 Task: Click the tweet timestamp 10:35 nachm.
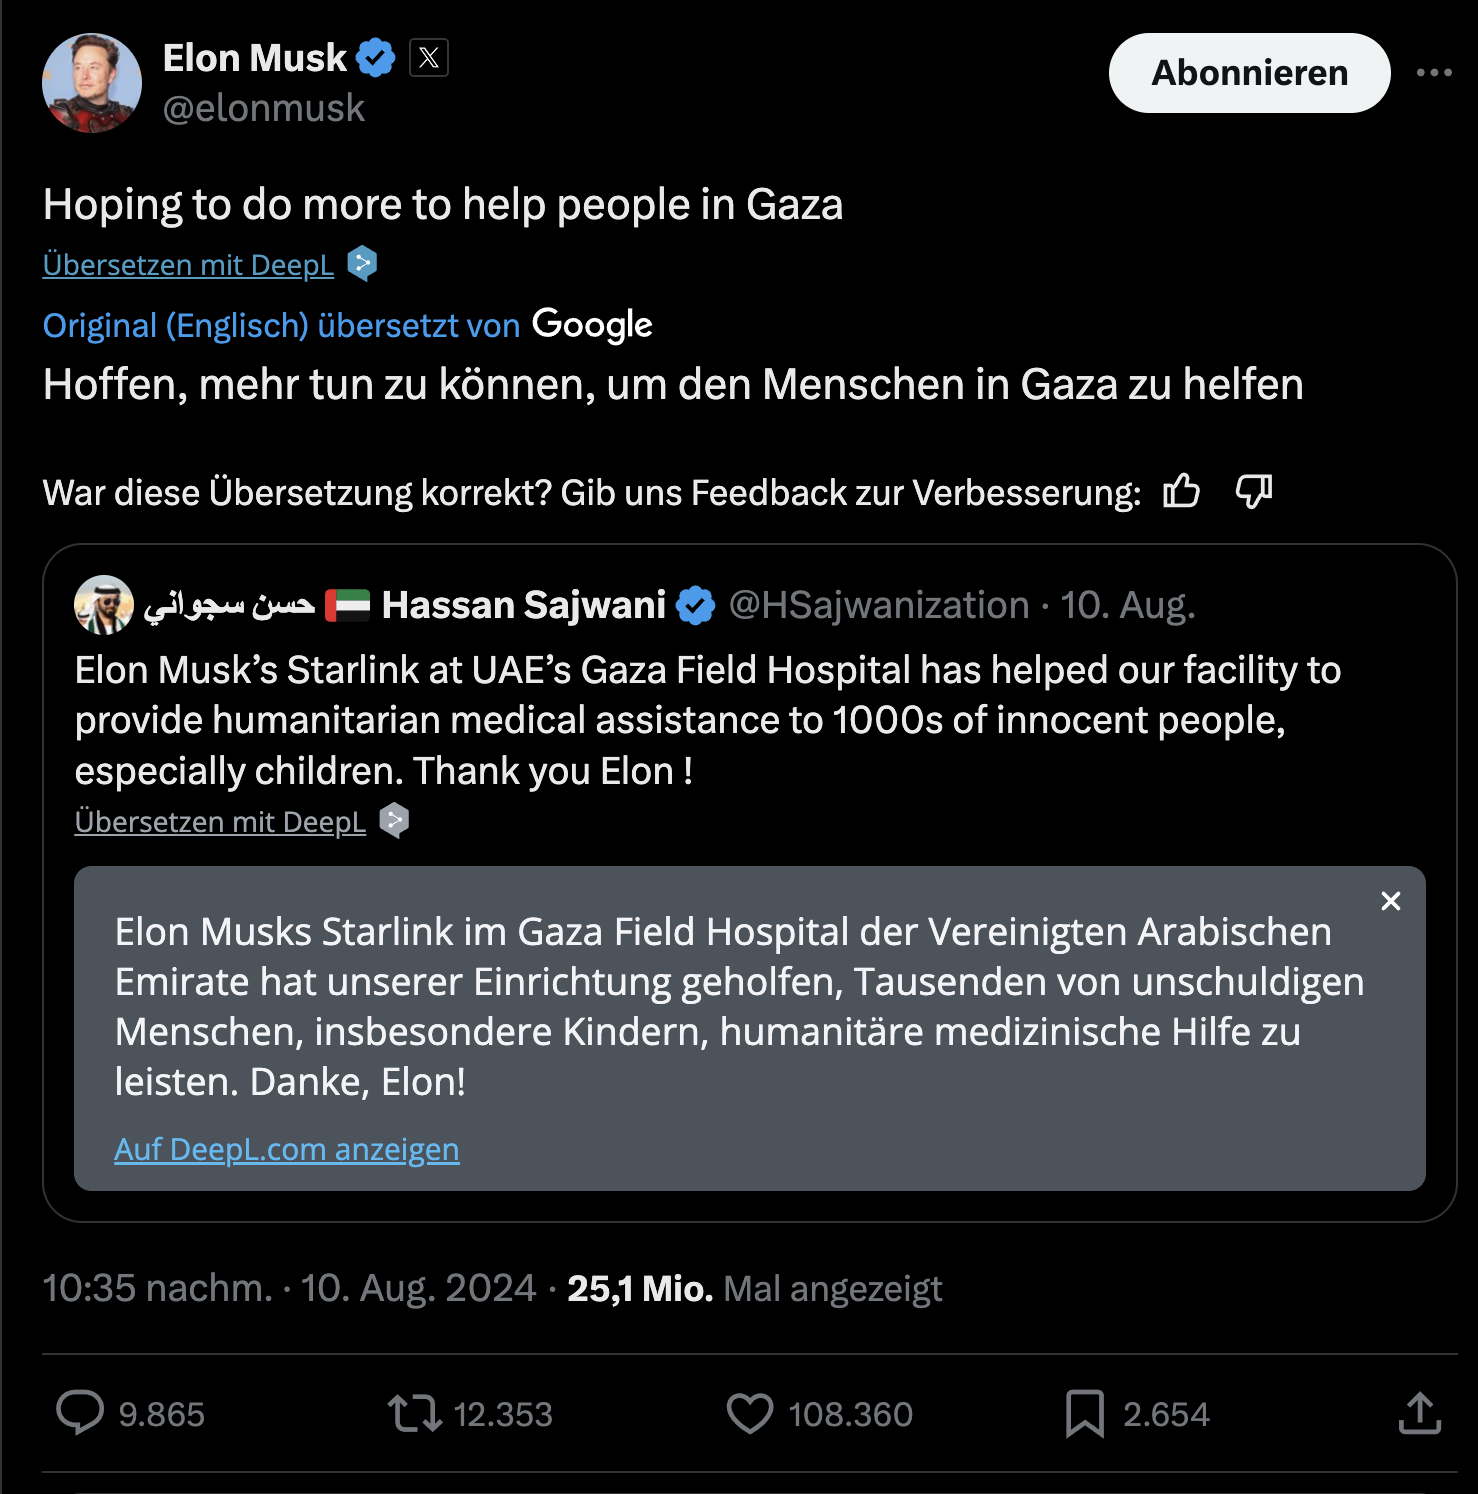(x=157, y=1288)
